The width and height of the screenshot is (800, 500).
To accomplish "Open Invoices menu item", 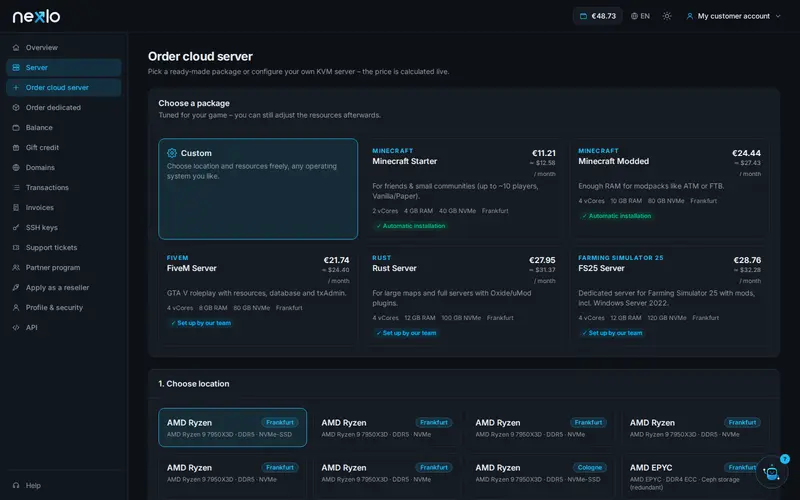I will [x=64, y=208].
